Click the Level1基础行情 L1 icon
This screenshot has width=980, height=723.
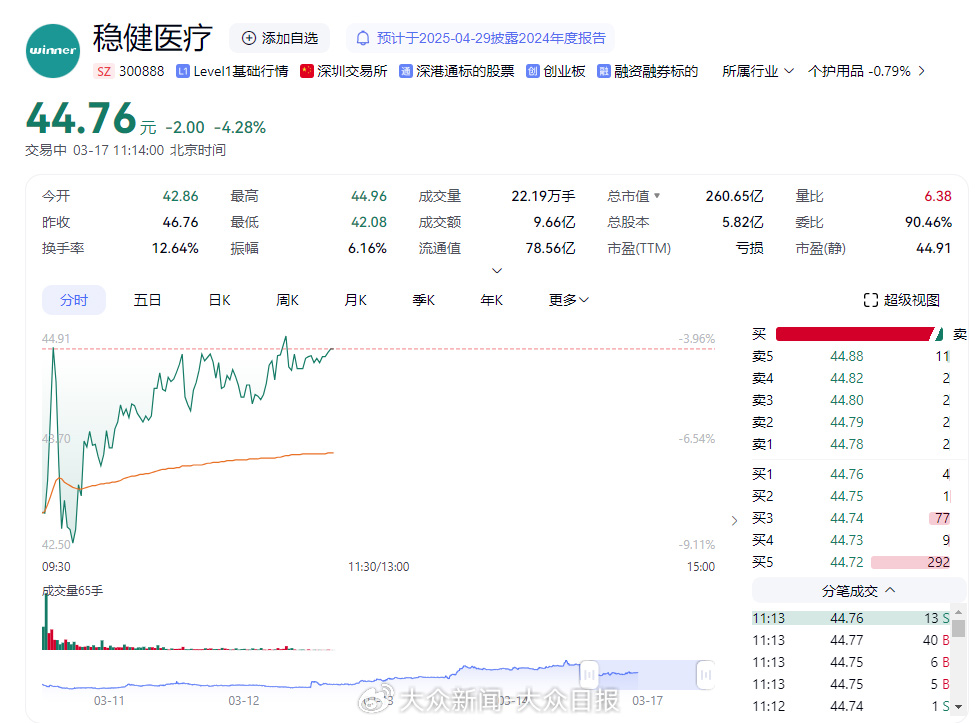click(x=182, y=71)
